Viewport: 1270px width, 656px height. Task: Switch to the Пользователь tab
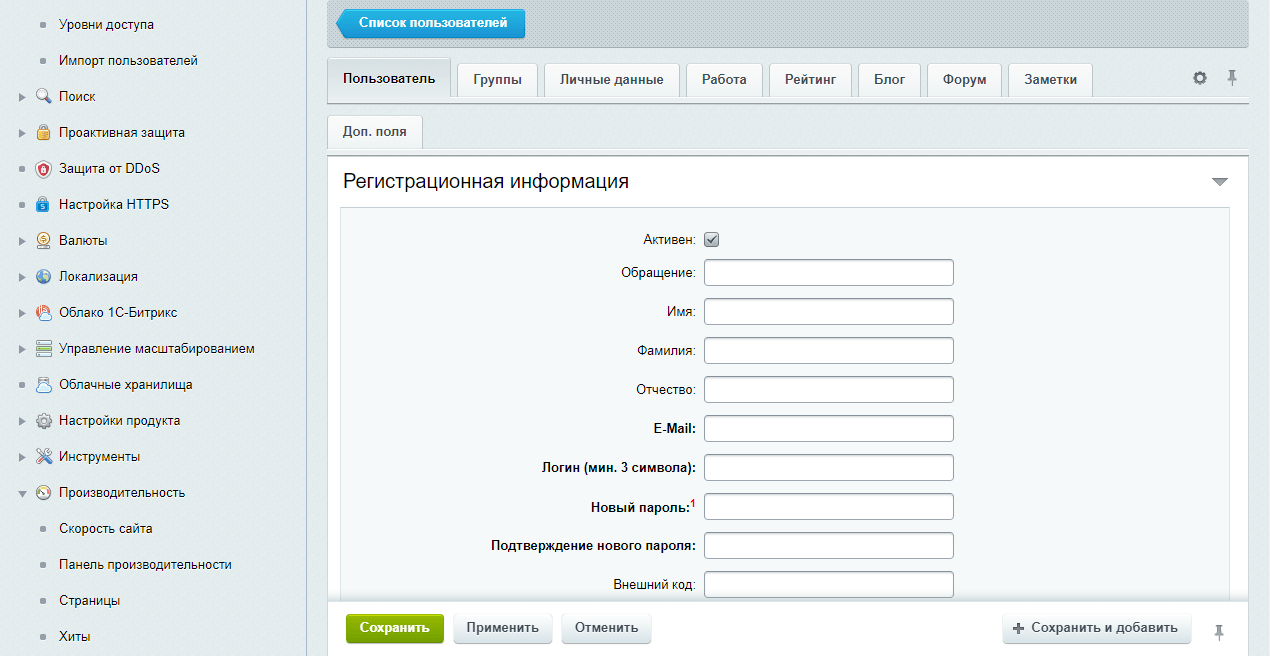(x=389, y=79)
